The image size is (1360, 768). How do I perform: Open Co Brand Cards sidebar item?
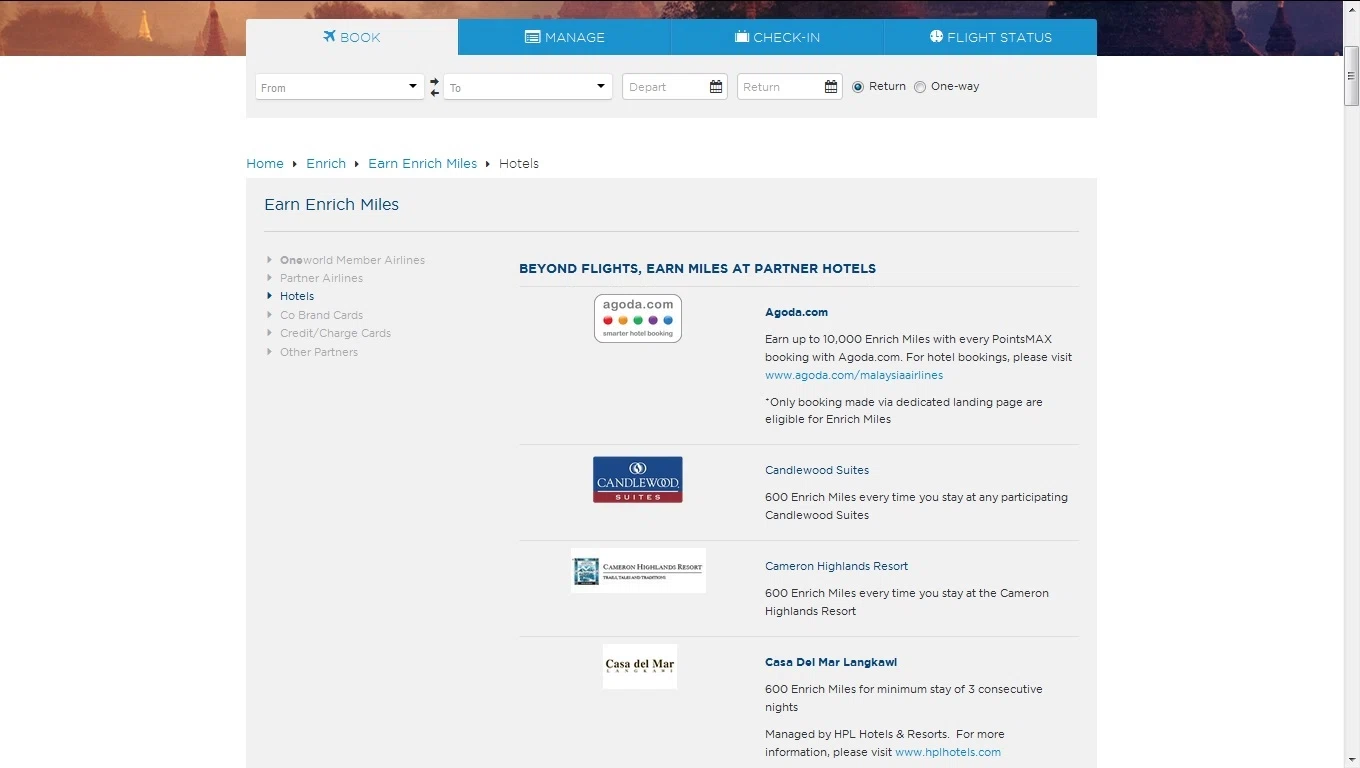[x=321, y=315]
